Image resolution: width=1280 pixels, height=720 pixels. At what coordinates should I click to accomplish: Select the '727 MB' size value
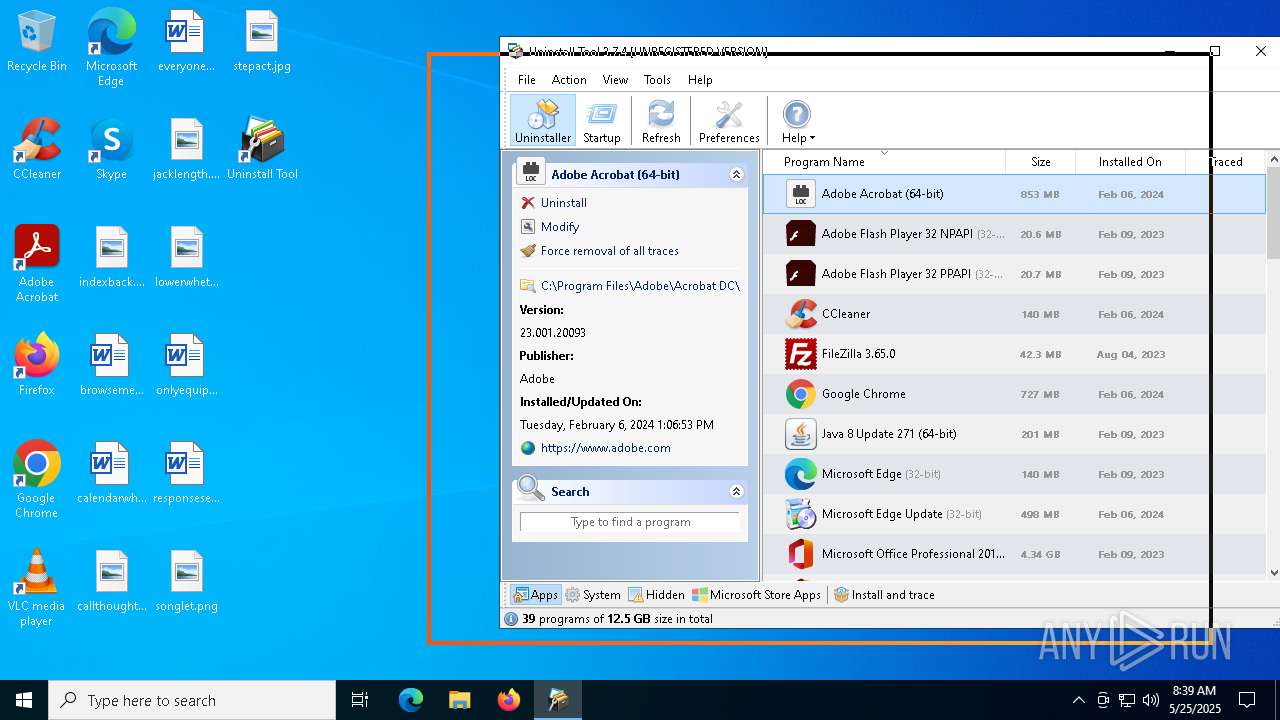pos(1040,394)
